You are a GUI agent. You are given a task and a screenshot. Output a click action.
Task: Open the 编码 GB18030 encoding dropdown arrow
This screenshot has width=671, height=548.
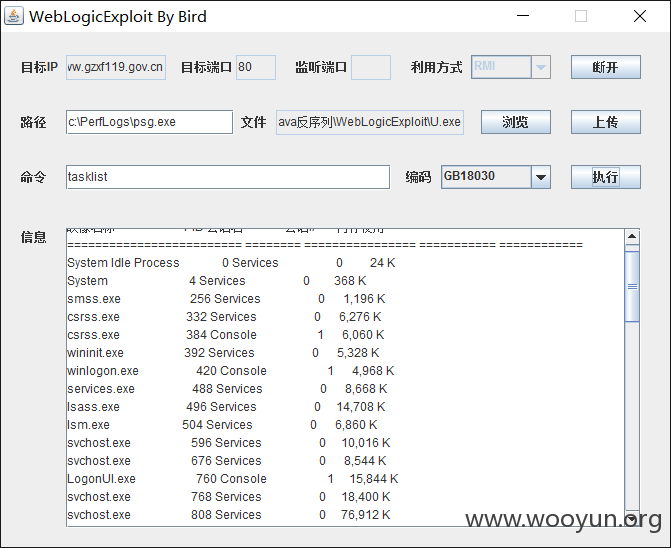(x=541, y=177)
